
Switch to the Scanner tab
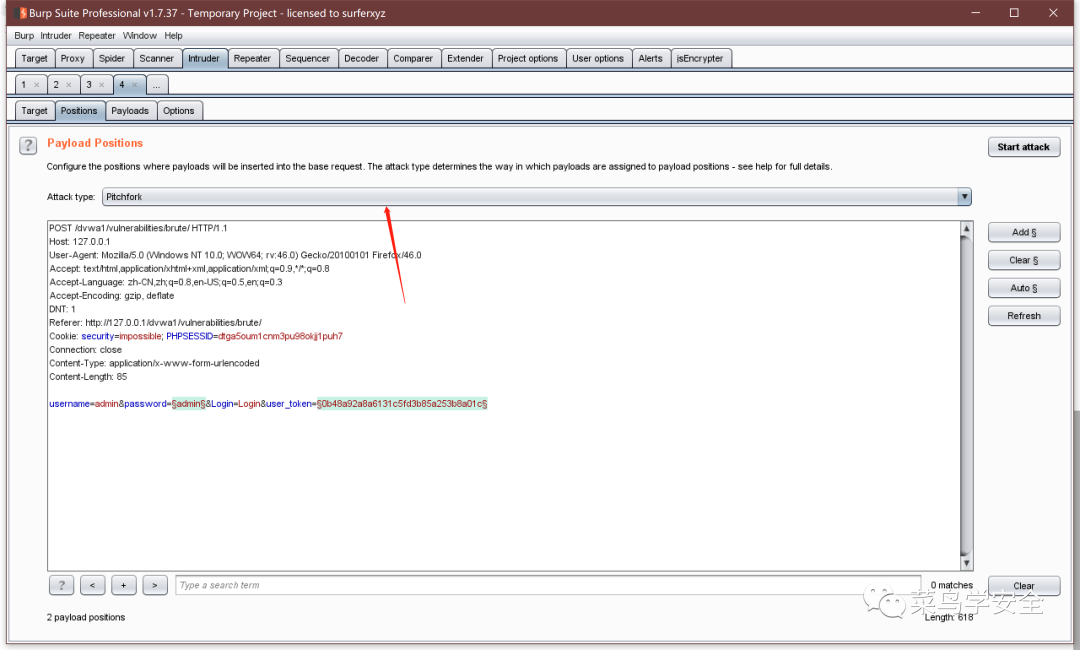(x=156, y=59)
